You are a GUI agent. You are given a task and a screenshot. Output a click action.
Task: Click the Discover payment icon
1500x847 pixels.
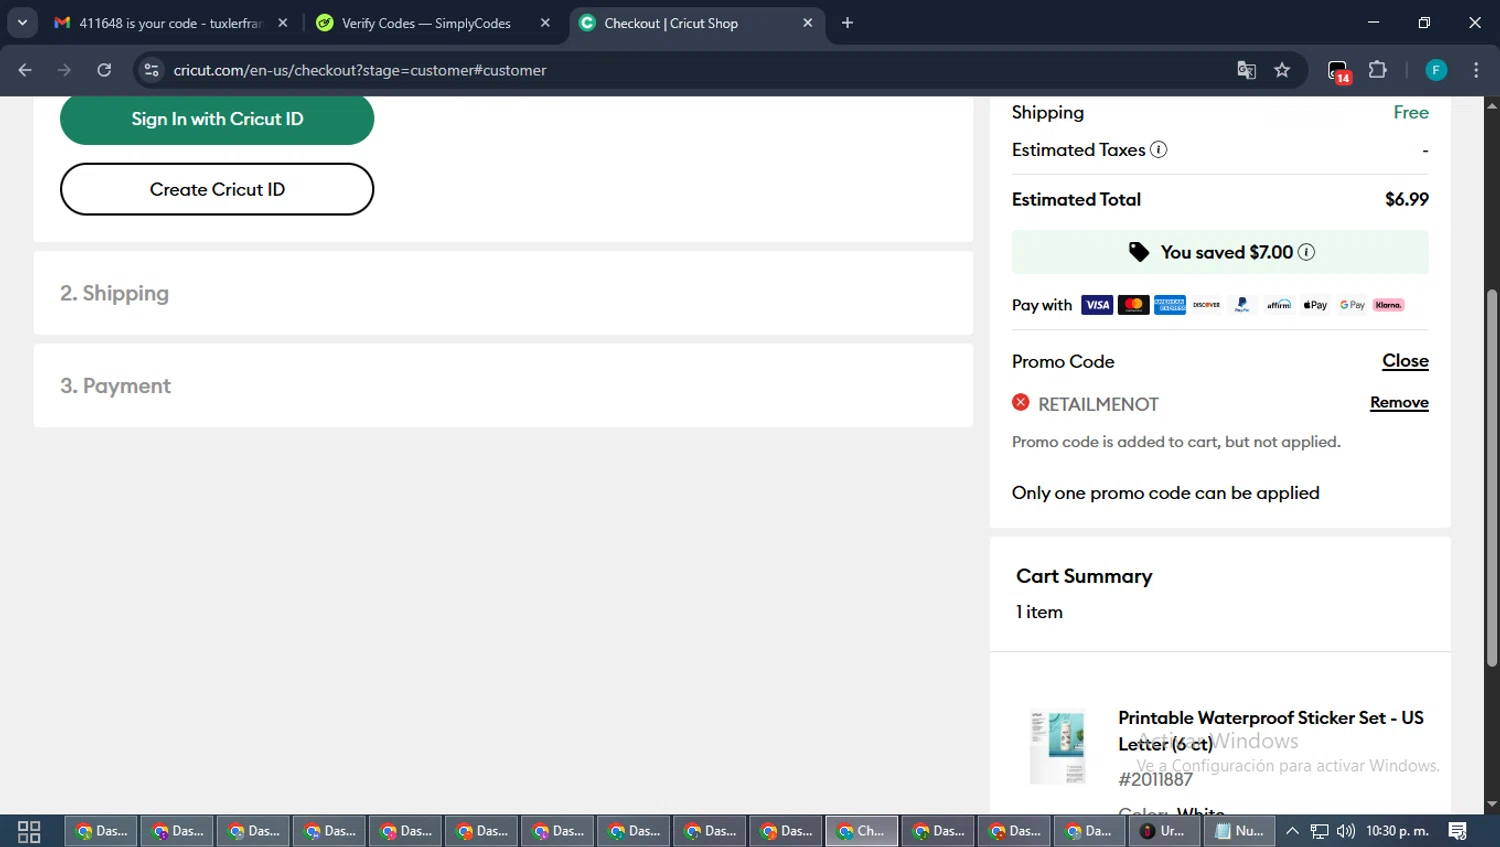[x=1206, y=305]
